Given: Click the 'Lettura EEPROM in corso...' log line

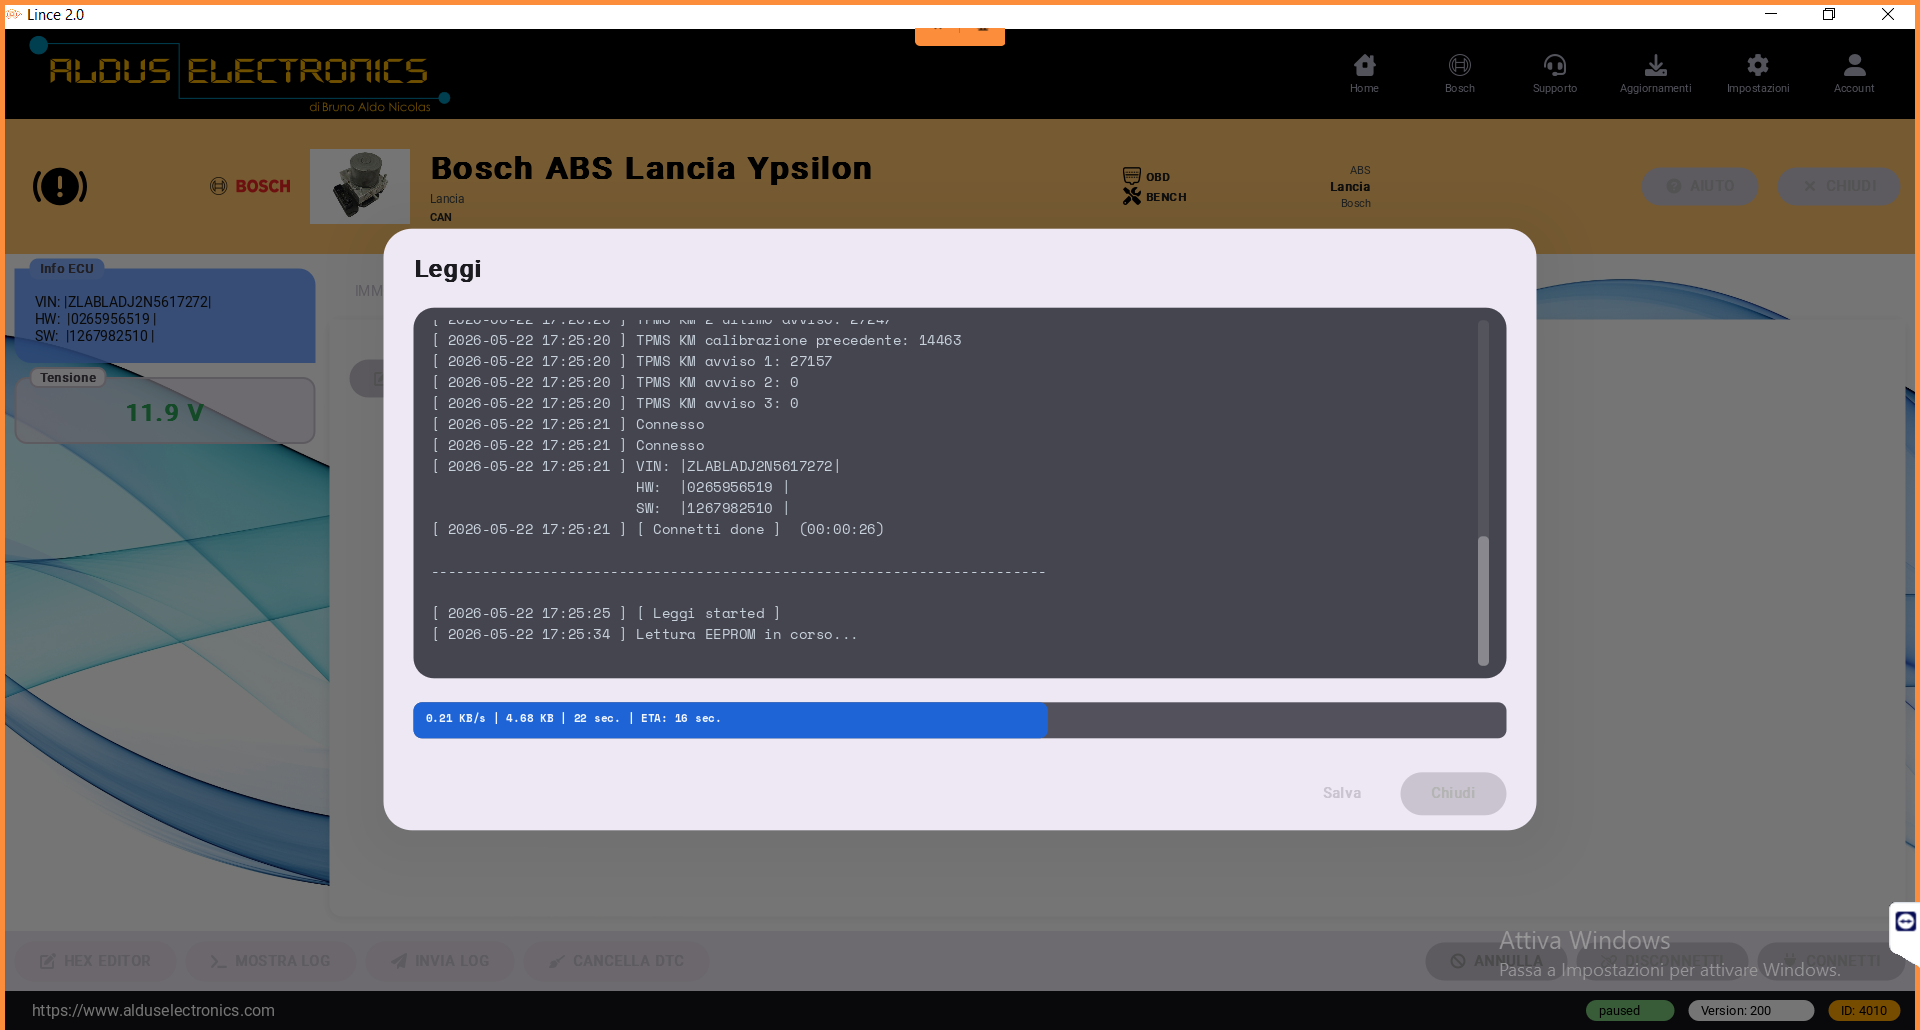Looking at the screenshot, I should (645, 635).
